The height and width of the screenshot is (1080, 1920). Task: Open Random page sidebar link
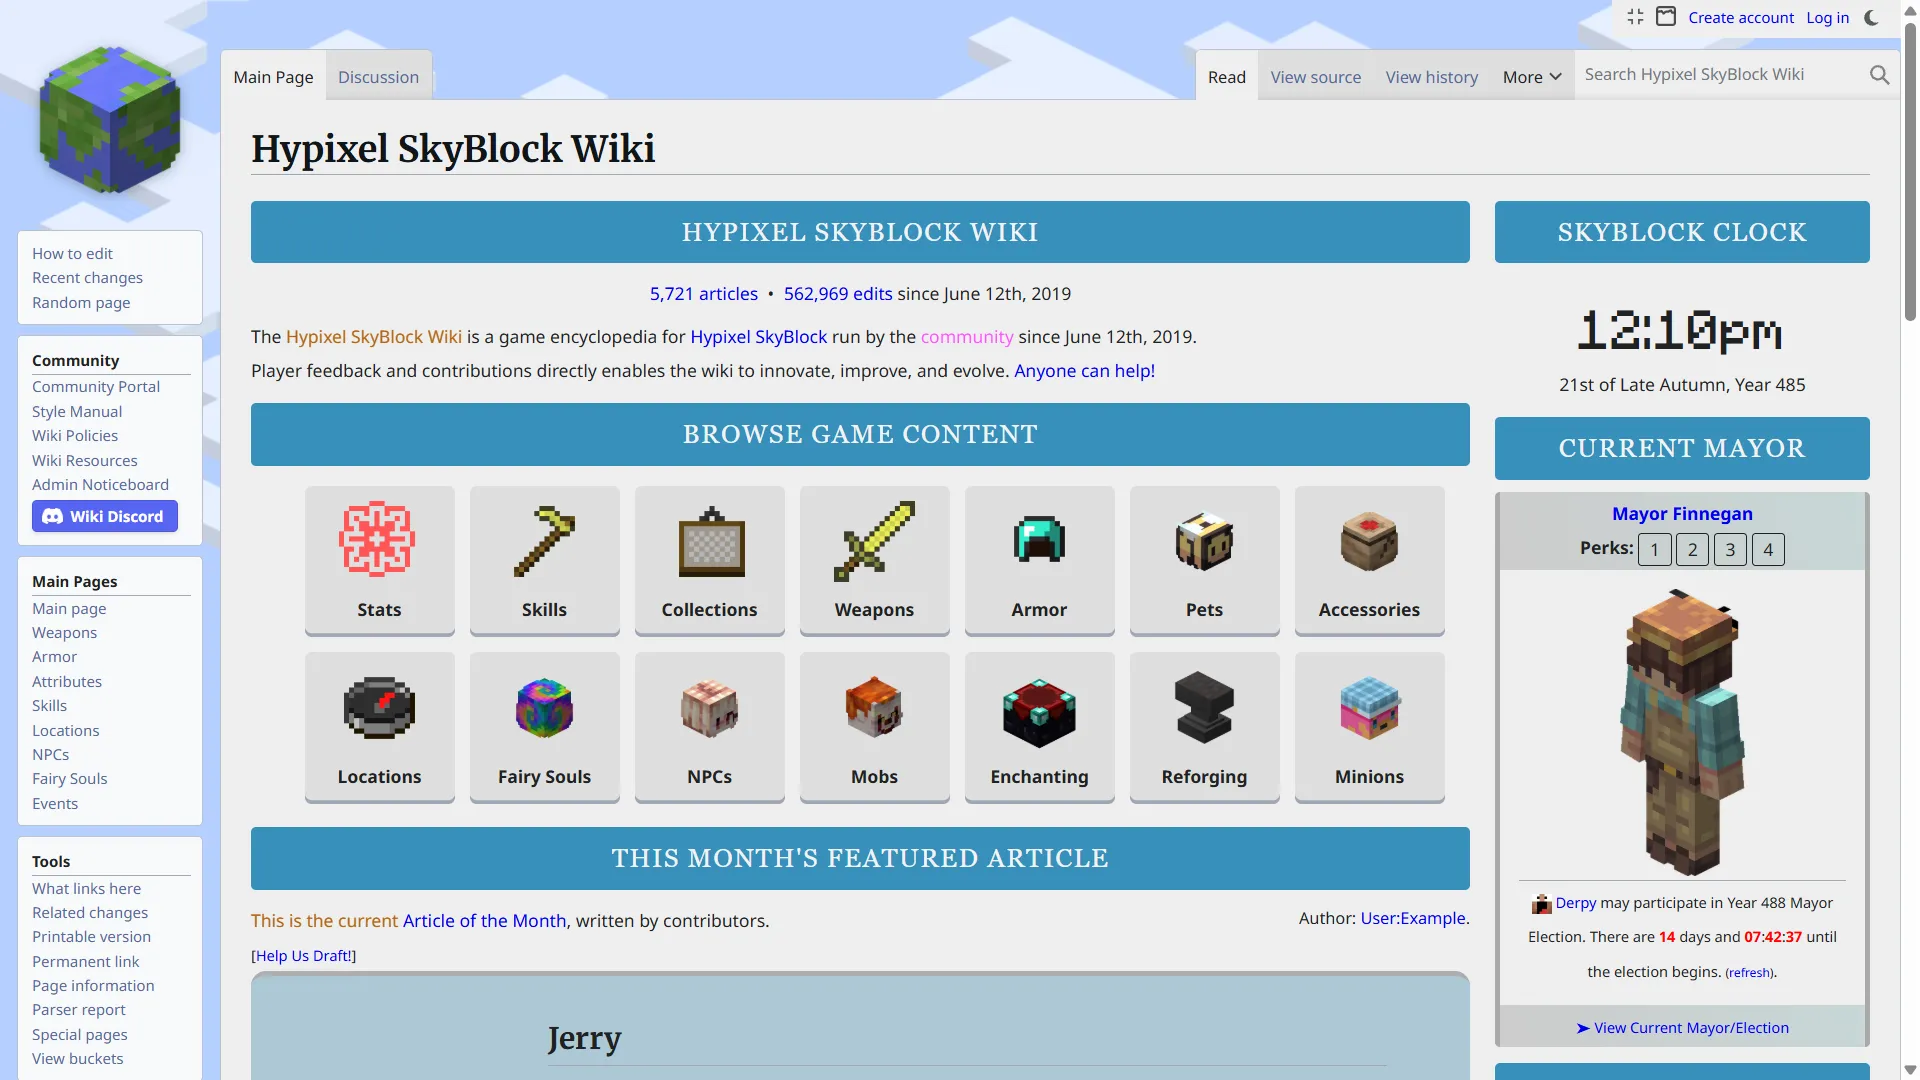pyautogui.click(x=81, y=303)
